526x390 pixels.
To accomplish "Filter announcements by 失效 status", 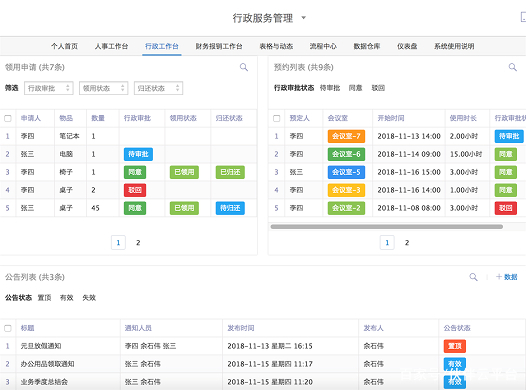I will [x=89, y=297].
